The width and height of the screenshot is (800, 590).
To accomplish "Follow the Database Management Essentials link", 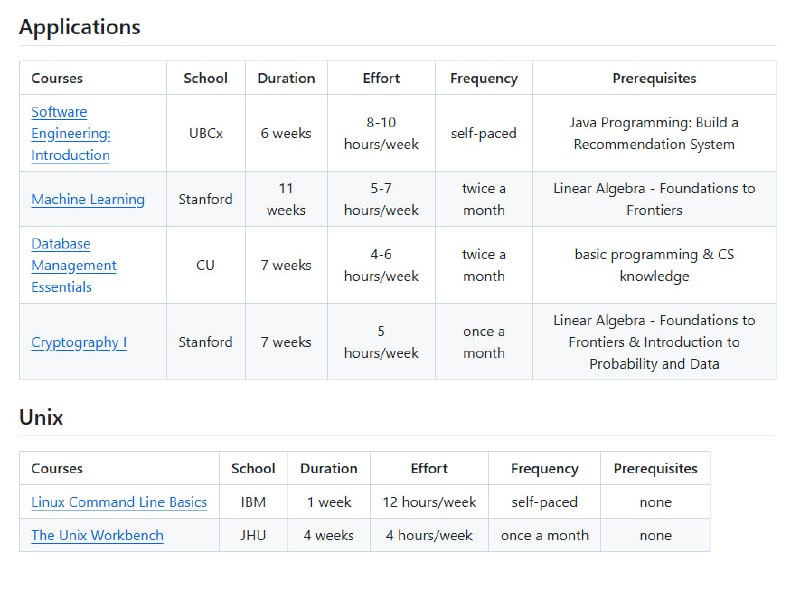I will tap(74, 265).
